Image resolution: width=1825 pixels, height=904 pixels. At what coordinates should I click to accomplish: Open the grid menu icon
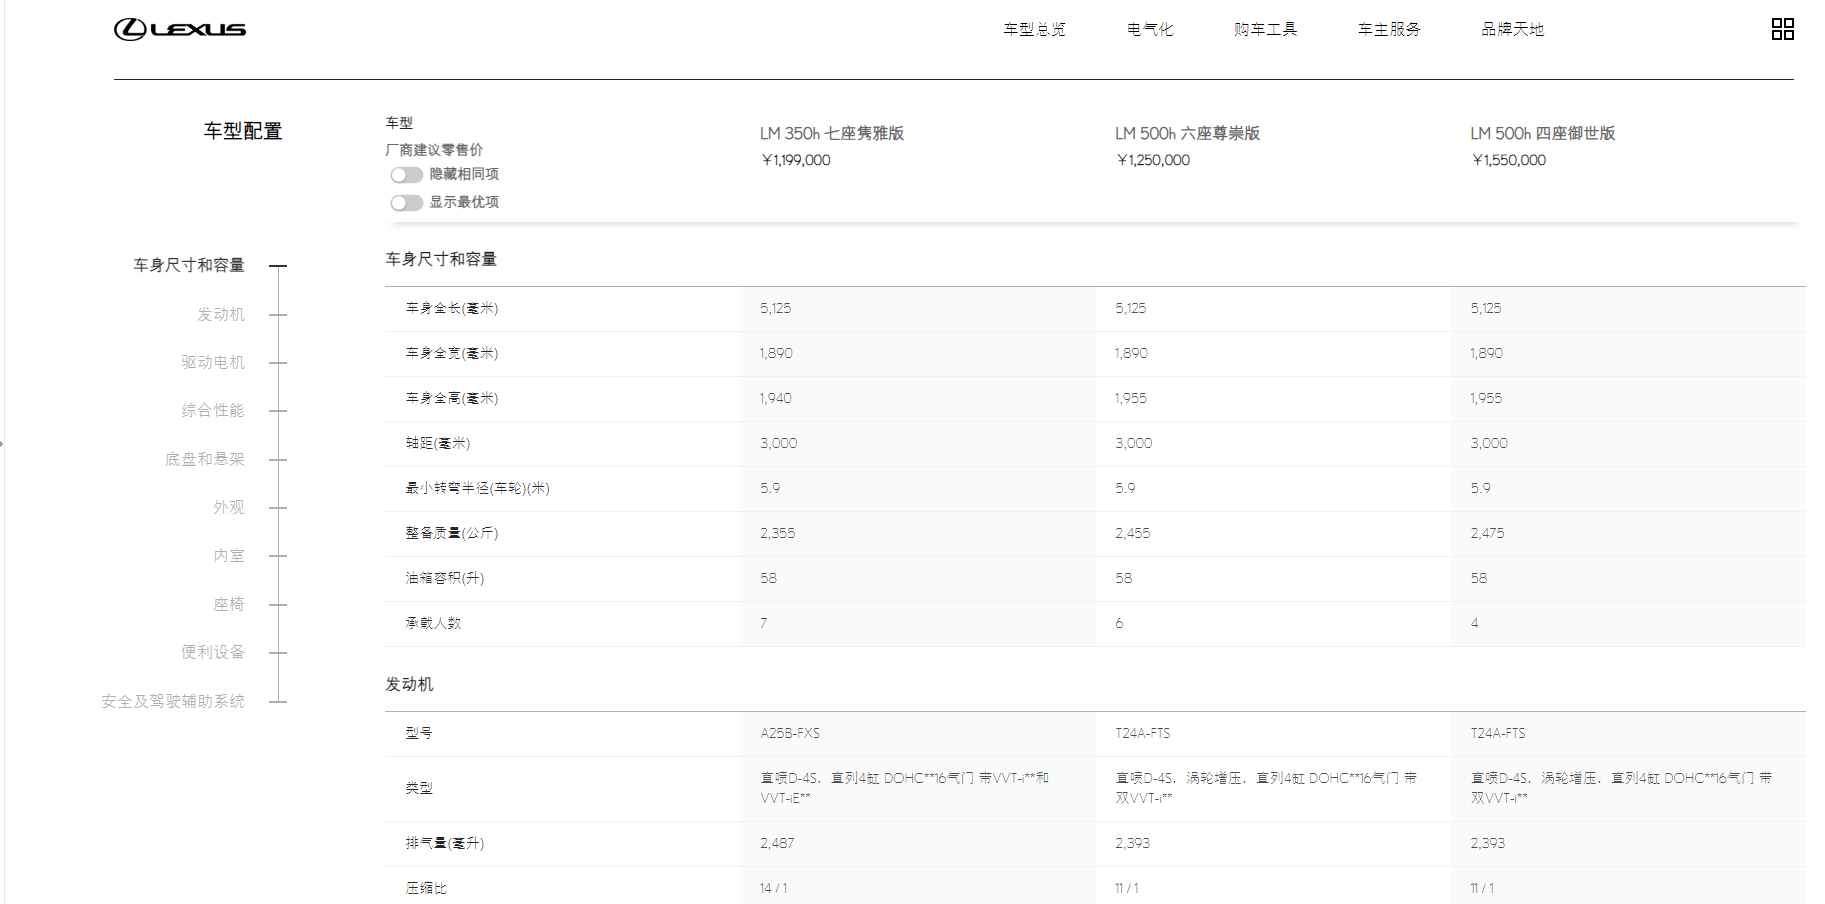click(x=1782, y=29)
